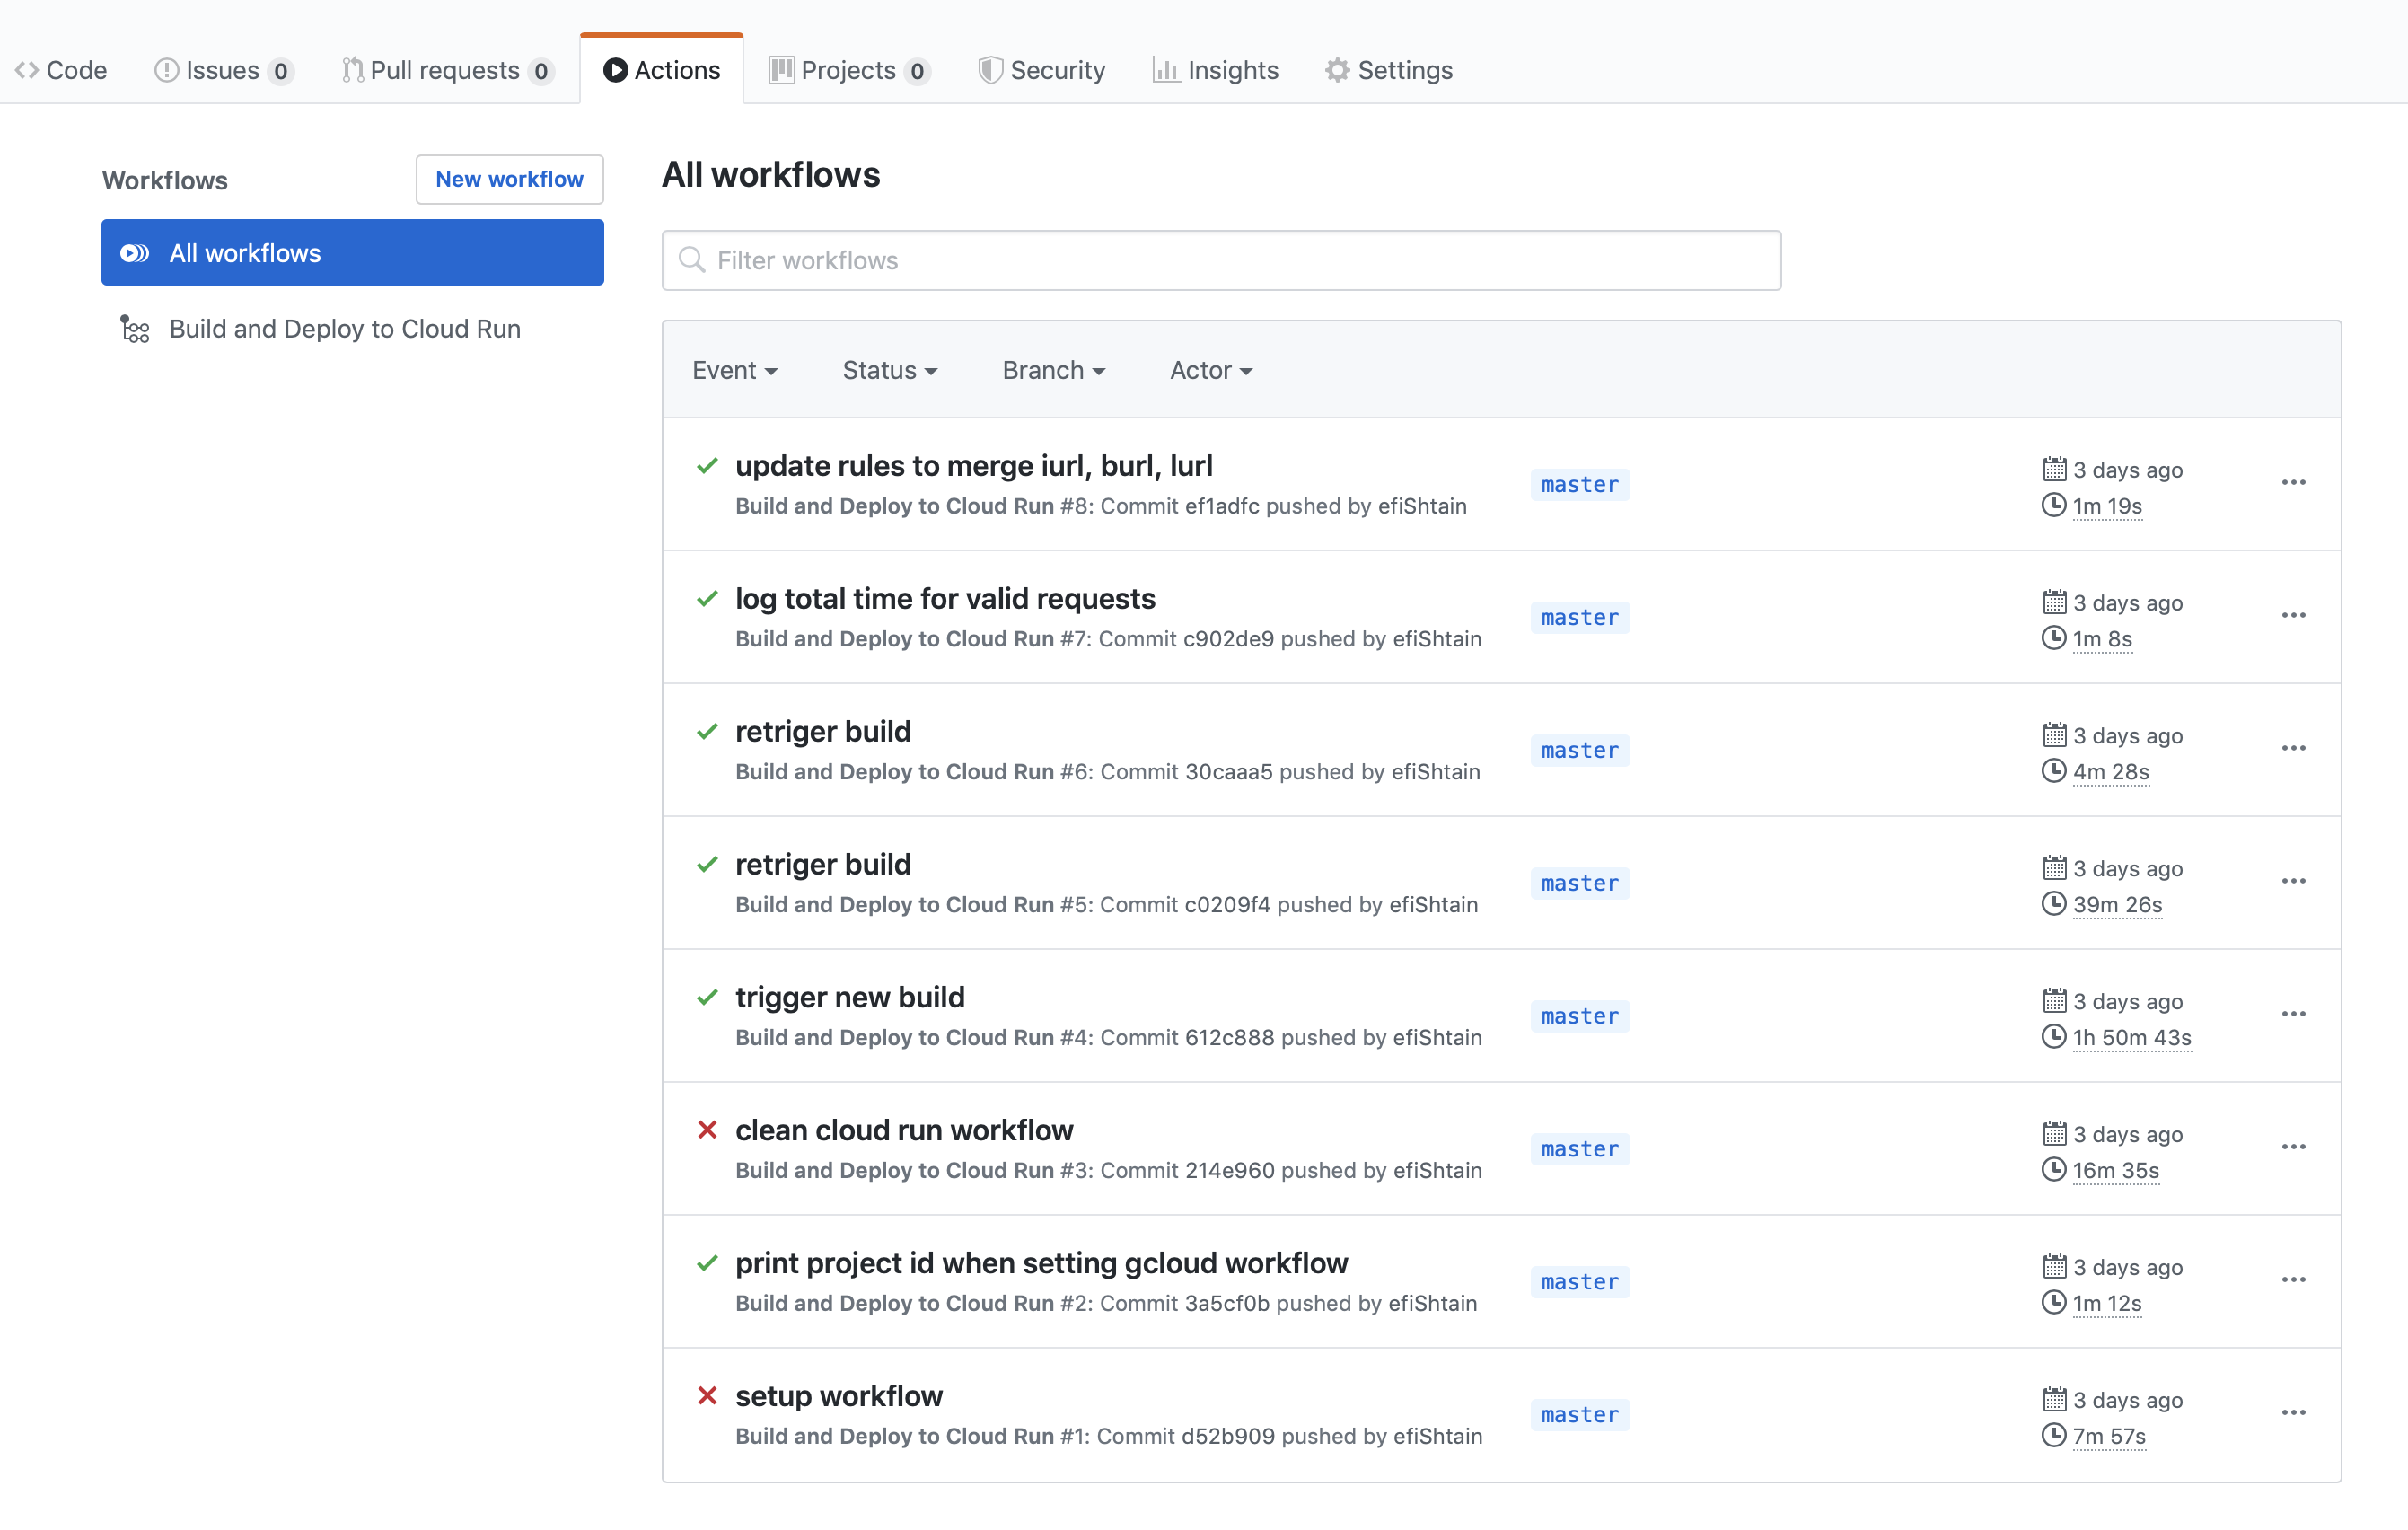Open the Branch filter dropdown
The width and height of the screenshot is (2408, 1530).
click(x=1053, y=371)
